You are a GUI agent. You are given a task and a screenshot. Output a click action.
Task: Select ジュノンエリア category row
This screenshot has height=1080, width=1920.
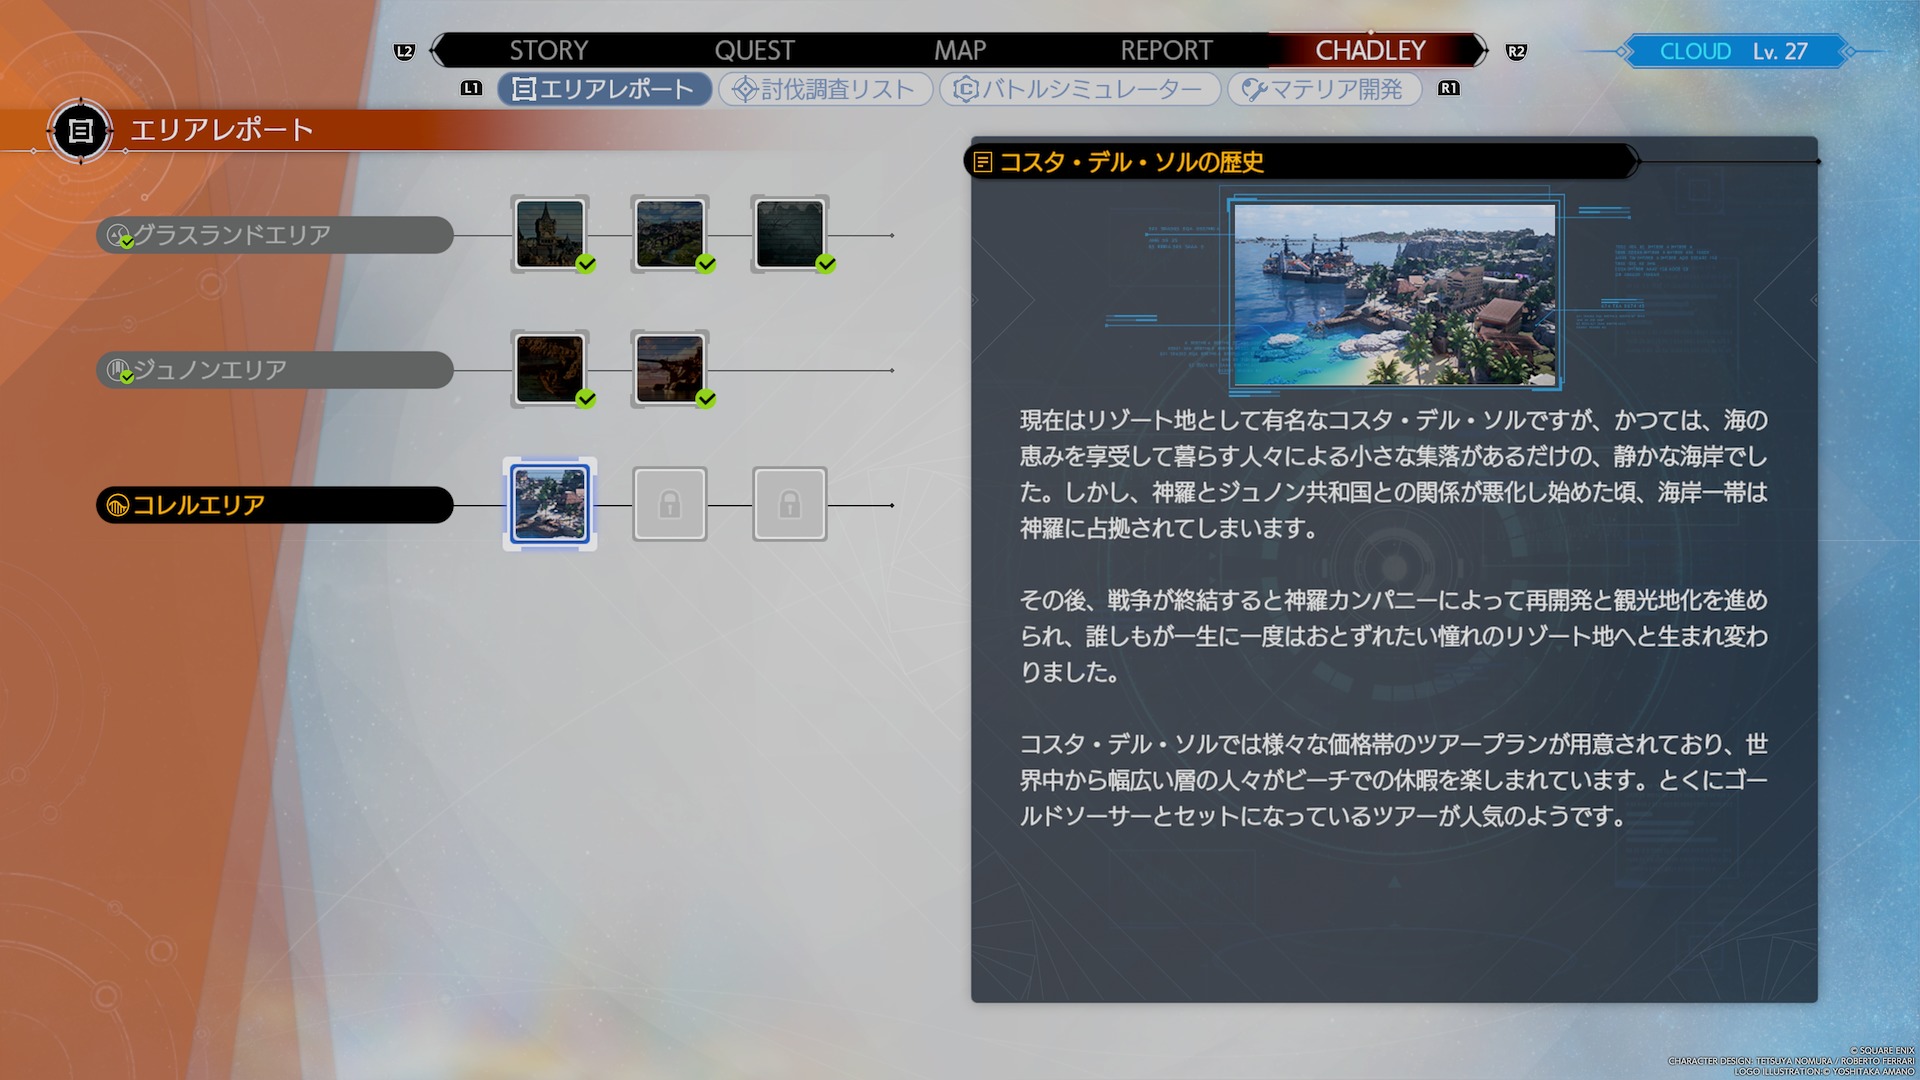point(274,371)
